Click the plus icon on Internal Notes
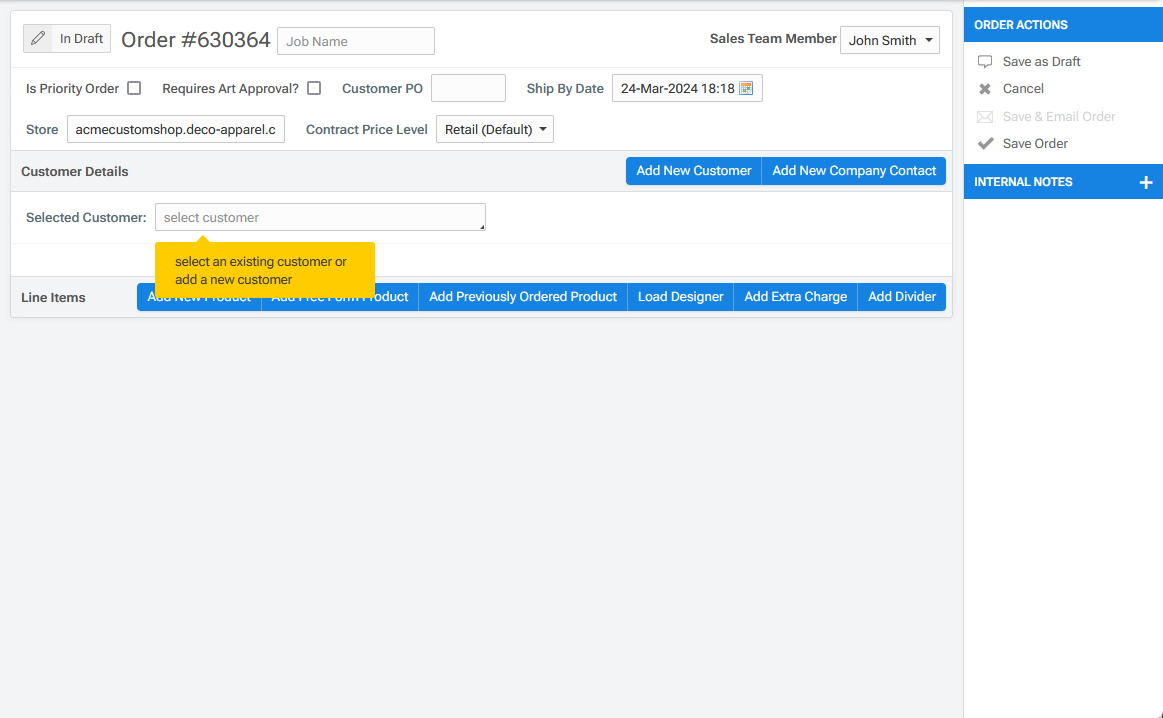The width and height of the screenshot is (1163, 718). (1146, 182)
